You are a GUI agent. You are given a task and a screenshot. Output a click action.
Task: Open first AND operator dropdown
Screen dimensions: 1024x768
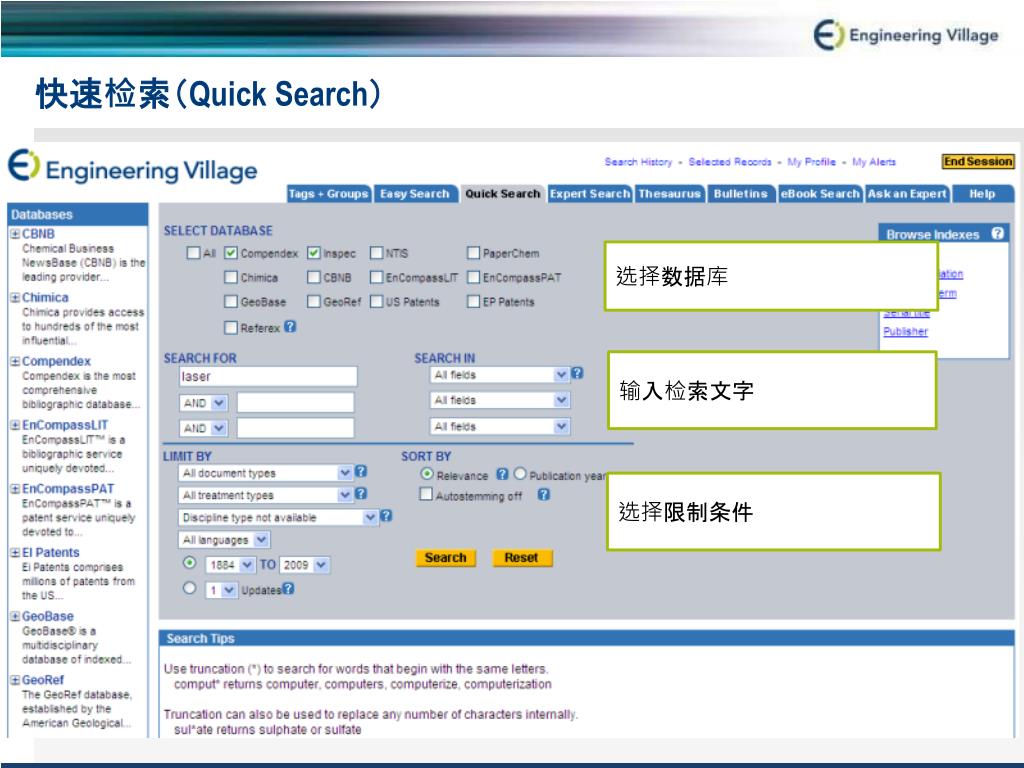click(x=203, y=403)
